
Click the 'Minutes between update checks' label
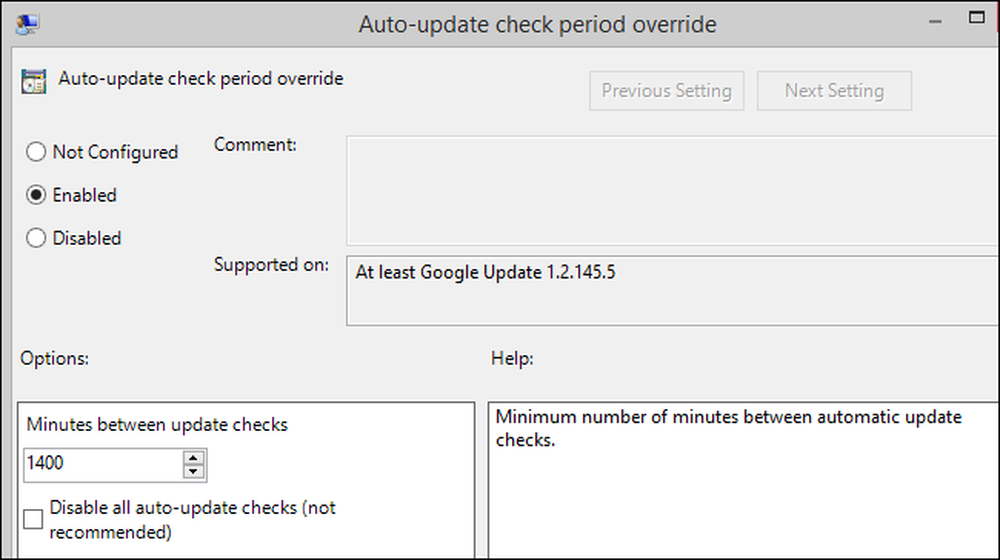157,425
